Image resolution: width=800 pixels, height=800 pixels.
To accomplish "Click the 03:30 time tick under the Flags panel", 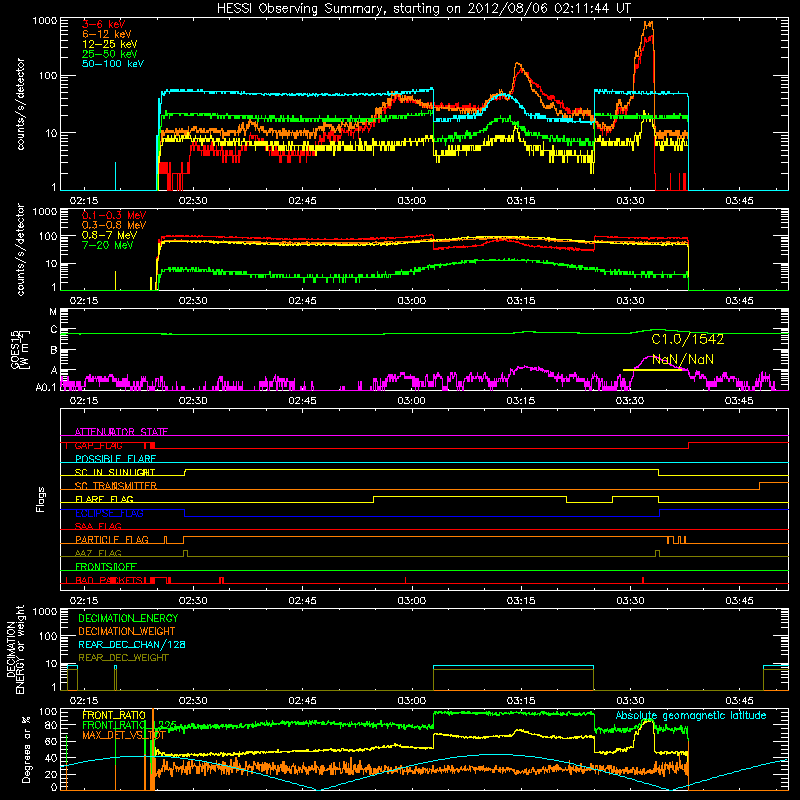I will coord(630,601).
